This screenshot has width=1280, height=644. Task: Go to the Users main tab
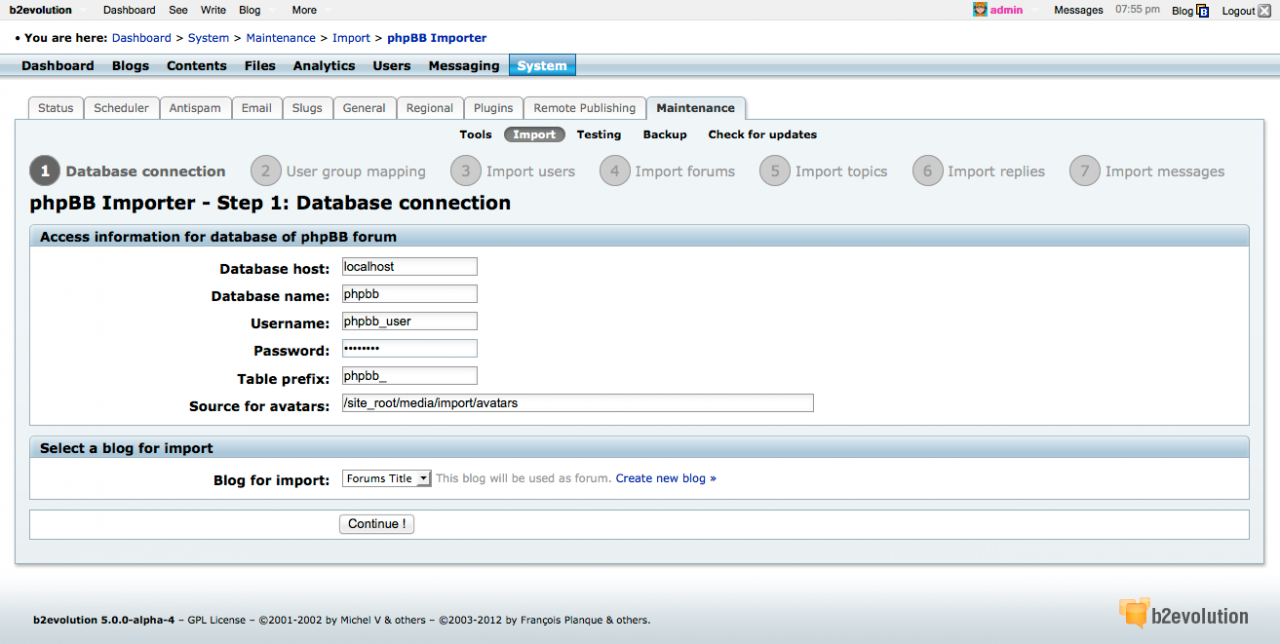click(392, 66)
